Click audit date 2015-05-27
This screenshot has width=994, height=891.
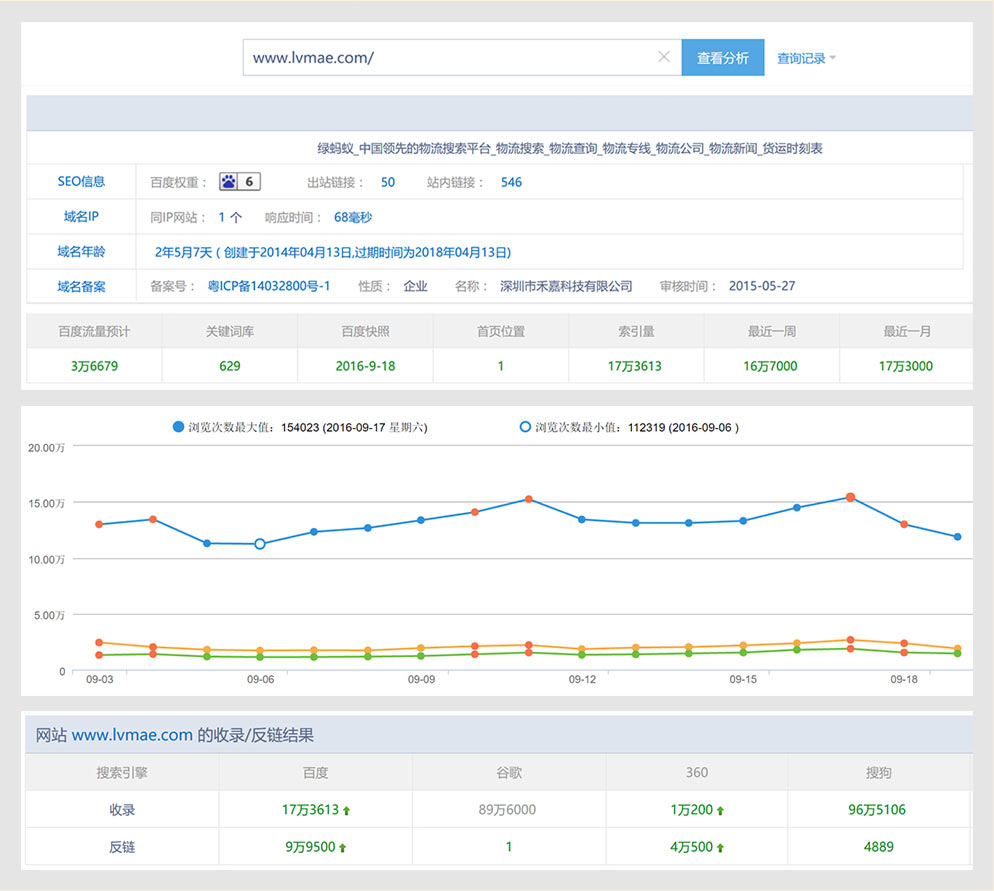(x=761, y=286)
